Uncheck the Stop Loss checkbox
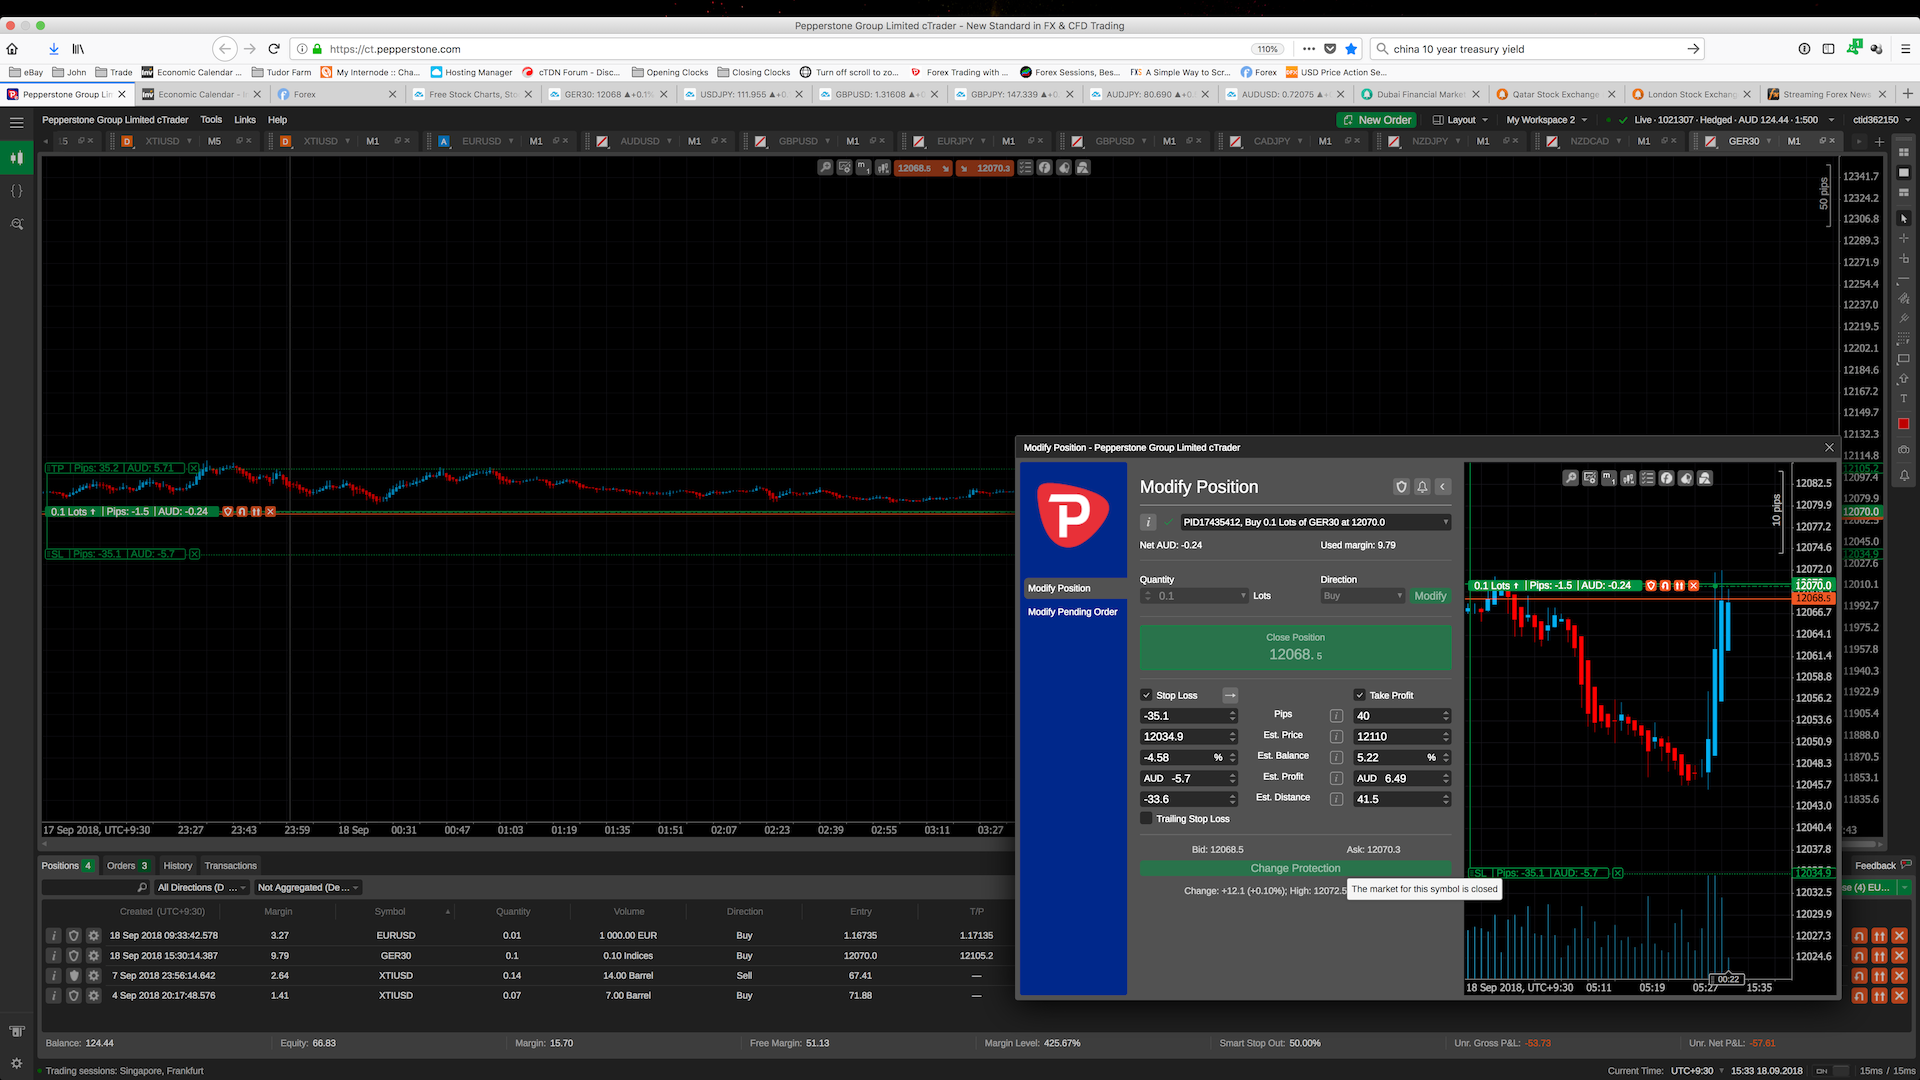Screen dimensions: 1920x1080 click(1146, 695)
